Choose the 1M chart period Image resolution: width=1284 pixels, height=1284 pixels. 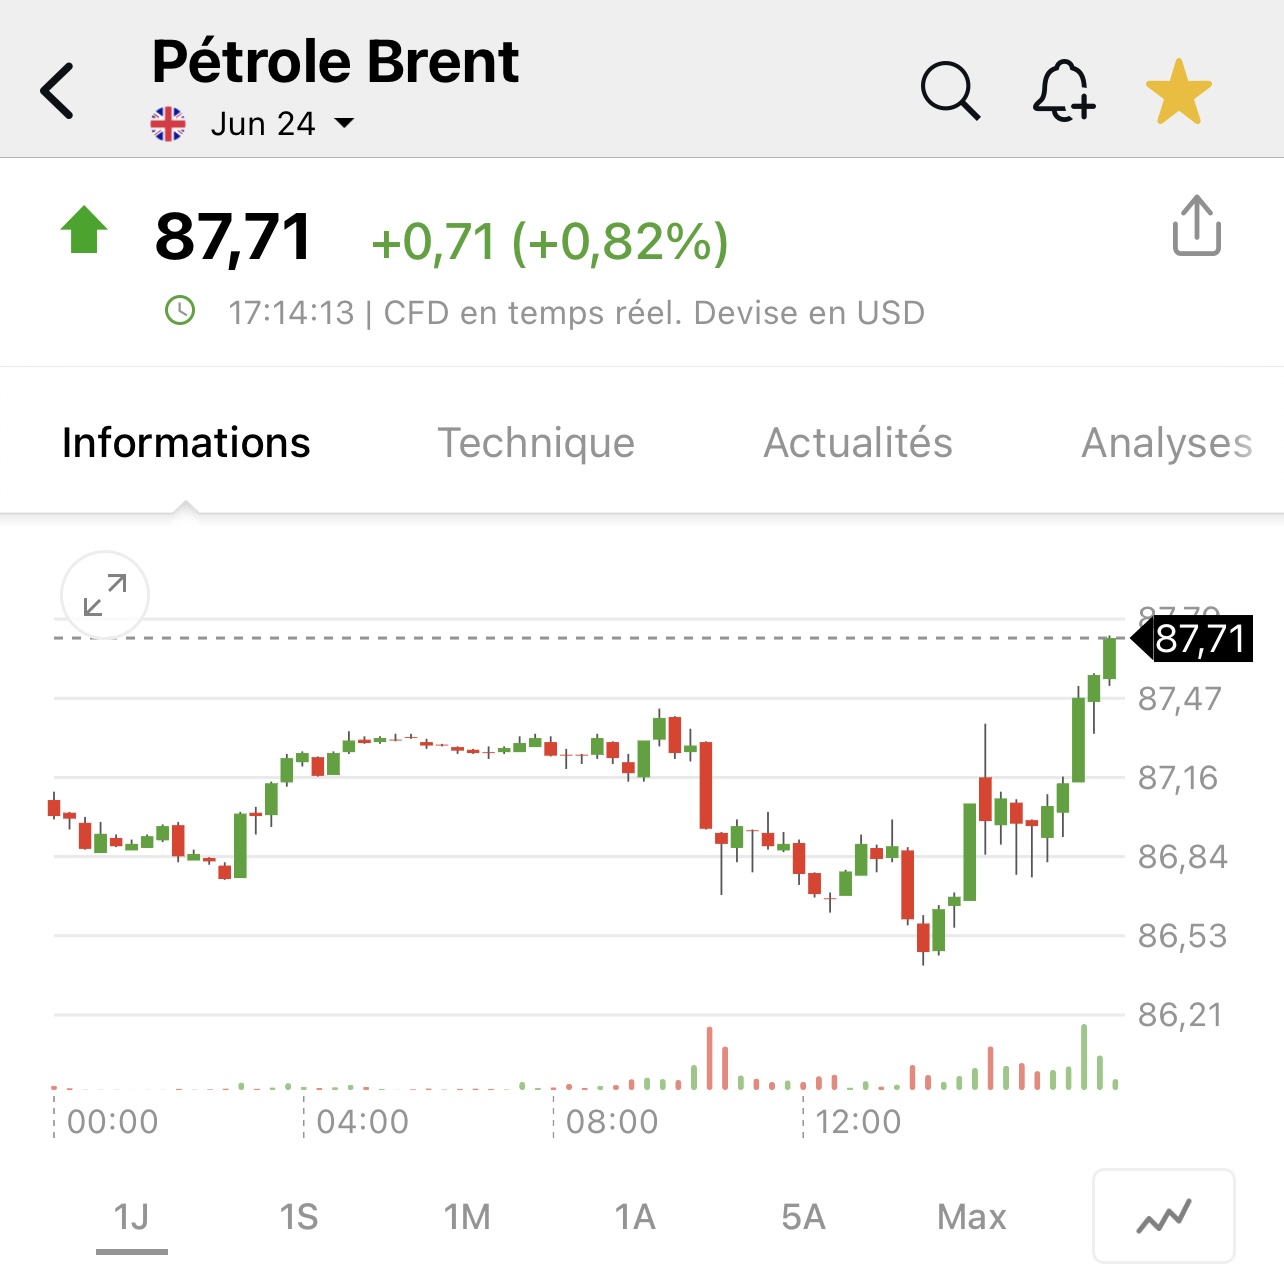coord(467,1217)
